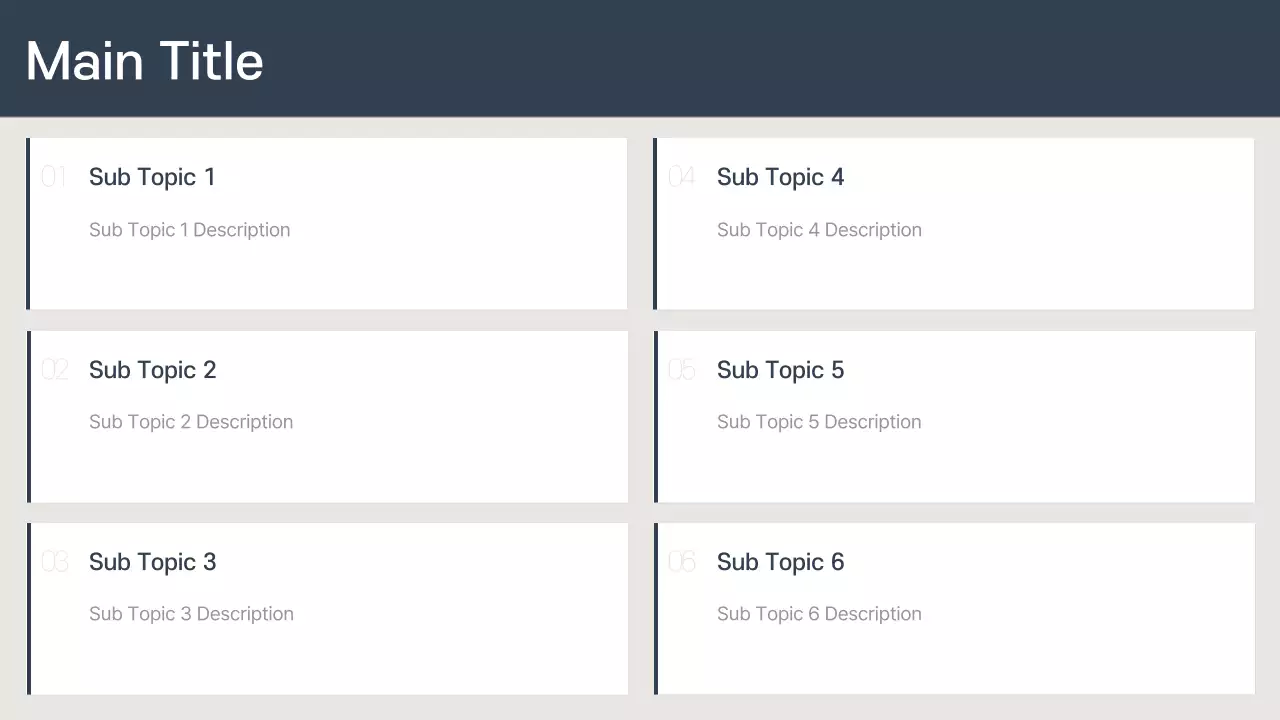The image size is (1280, 720).
Task: Click the faint 02 number label
Action: [54, 370]
